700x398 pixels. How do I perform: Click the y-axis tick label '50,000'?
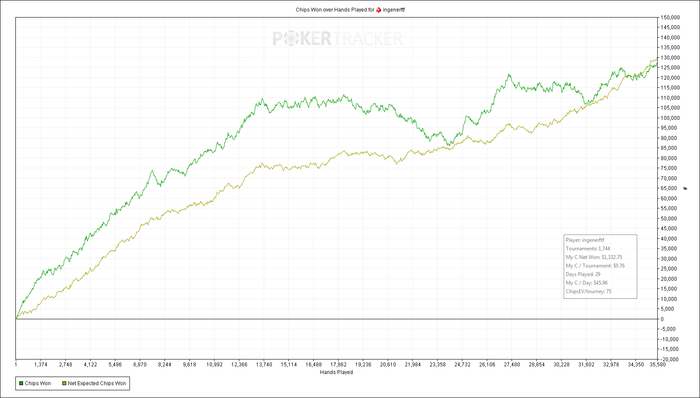(x=669, y=219)
